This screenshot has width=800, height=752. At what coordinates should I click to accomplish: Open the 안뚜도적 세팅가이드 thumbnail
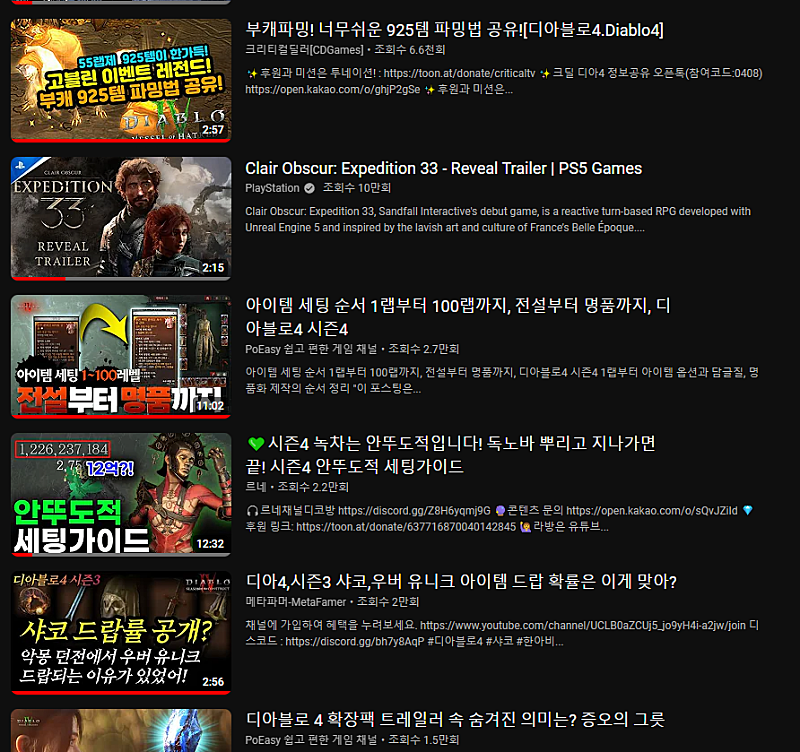click(x=121, y=494)
